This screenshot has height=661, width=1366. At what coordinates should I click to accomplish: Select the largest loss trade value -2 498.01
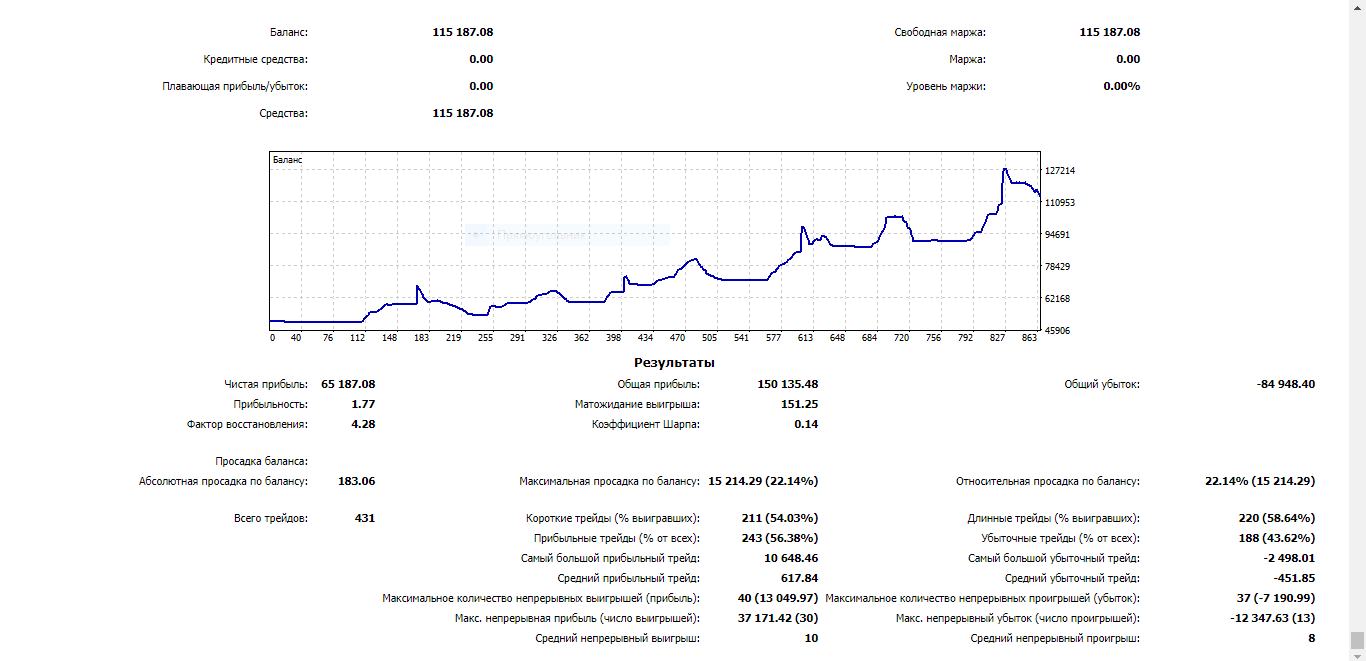point(1289,558)
